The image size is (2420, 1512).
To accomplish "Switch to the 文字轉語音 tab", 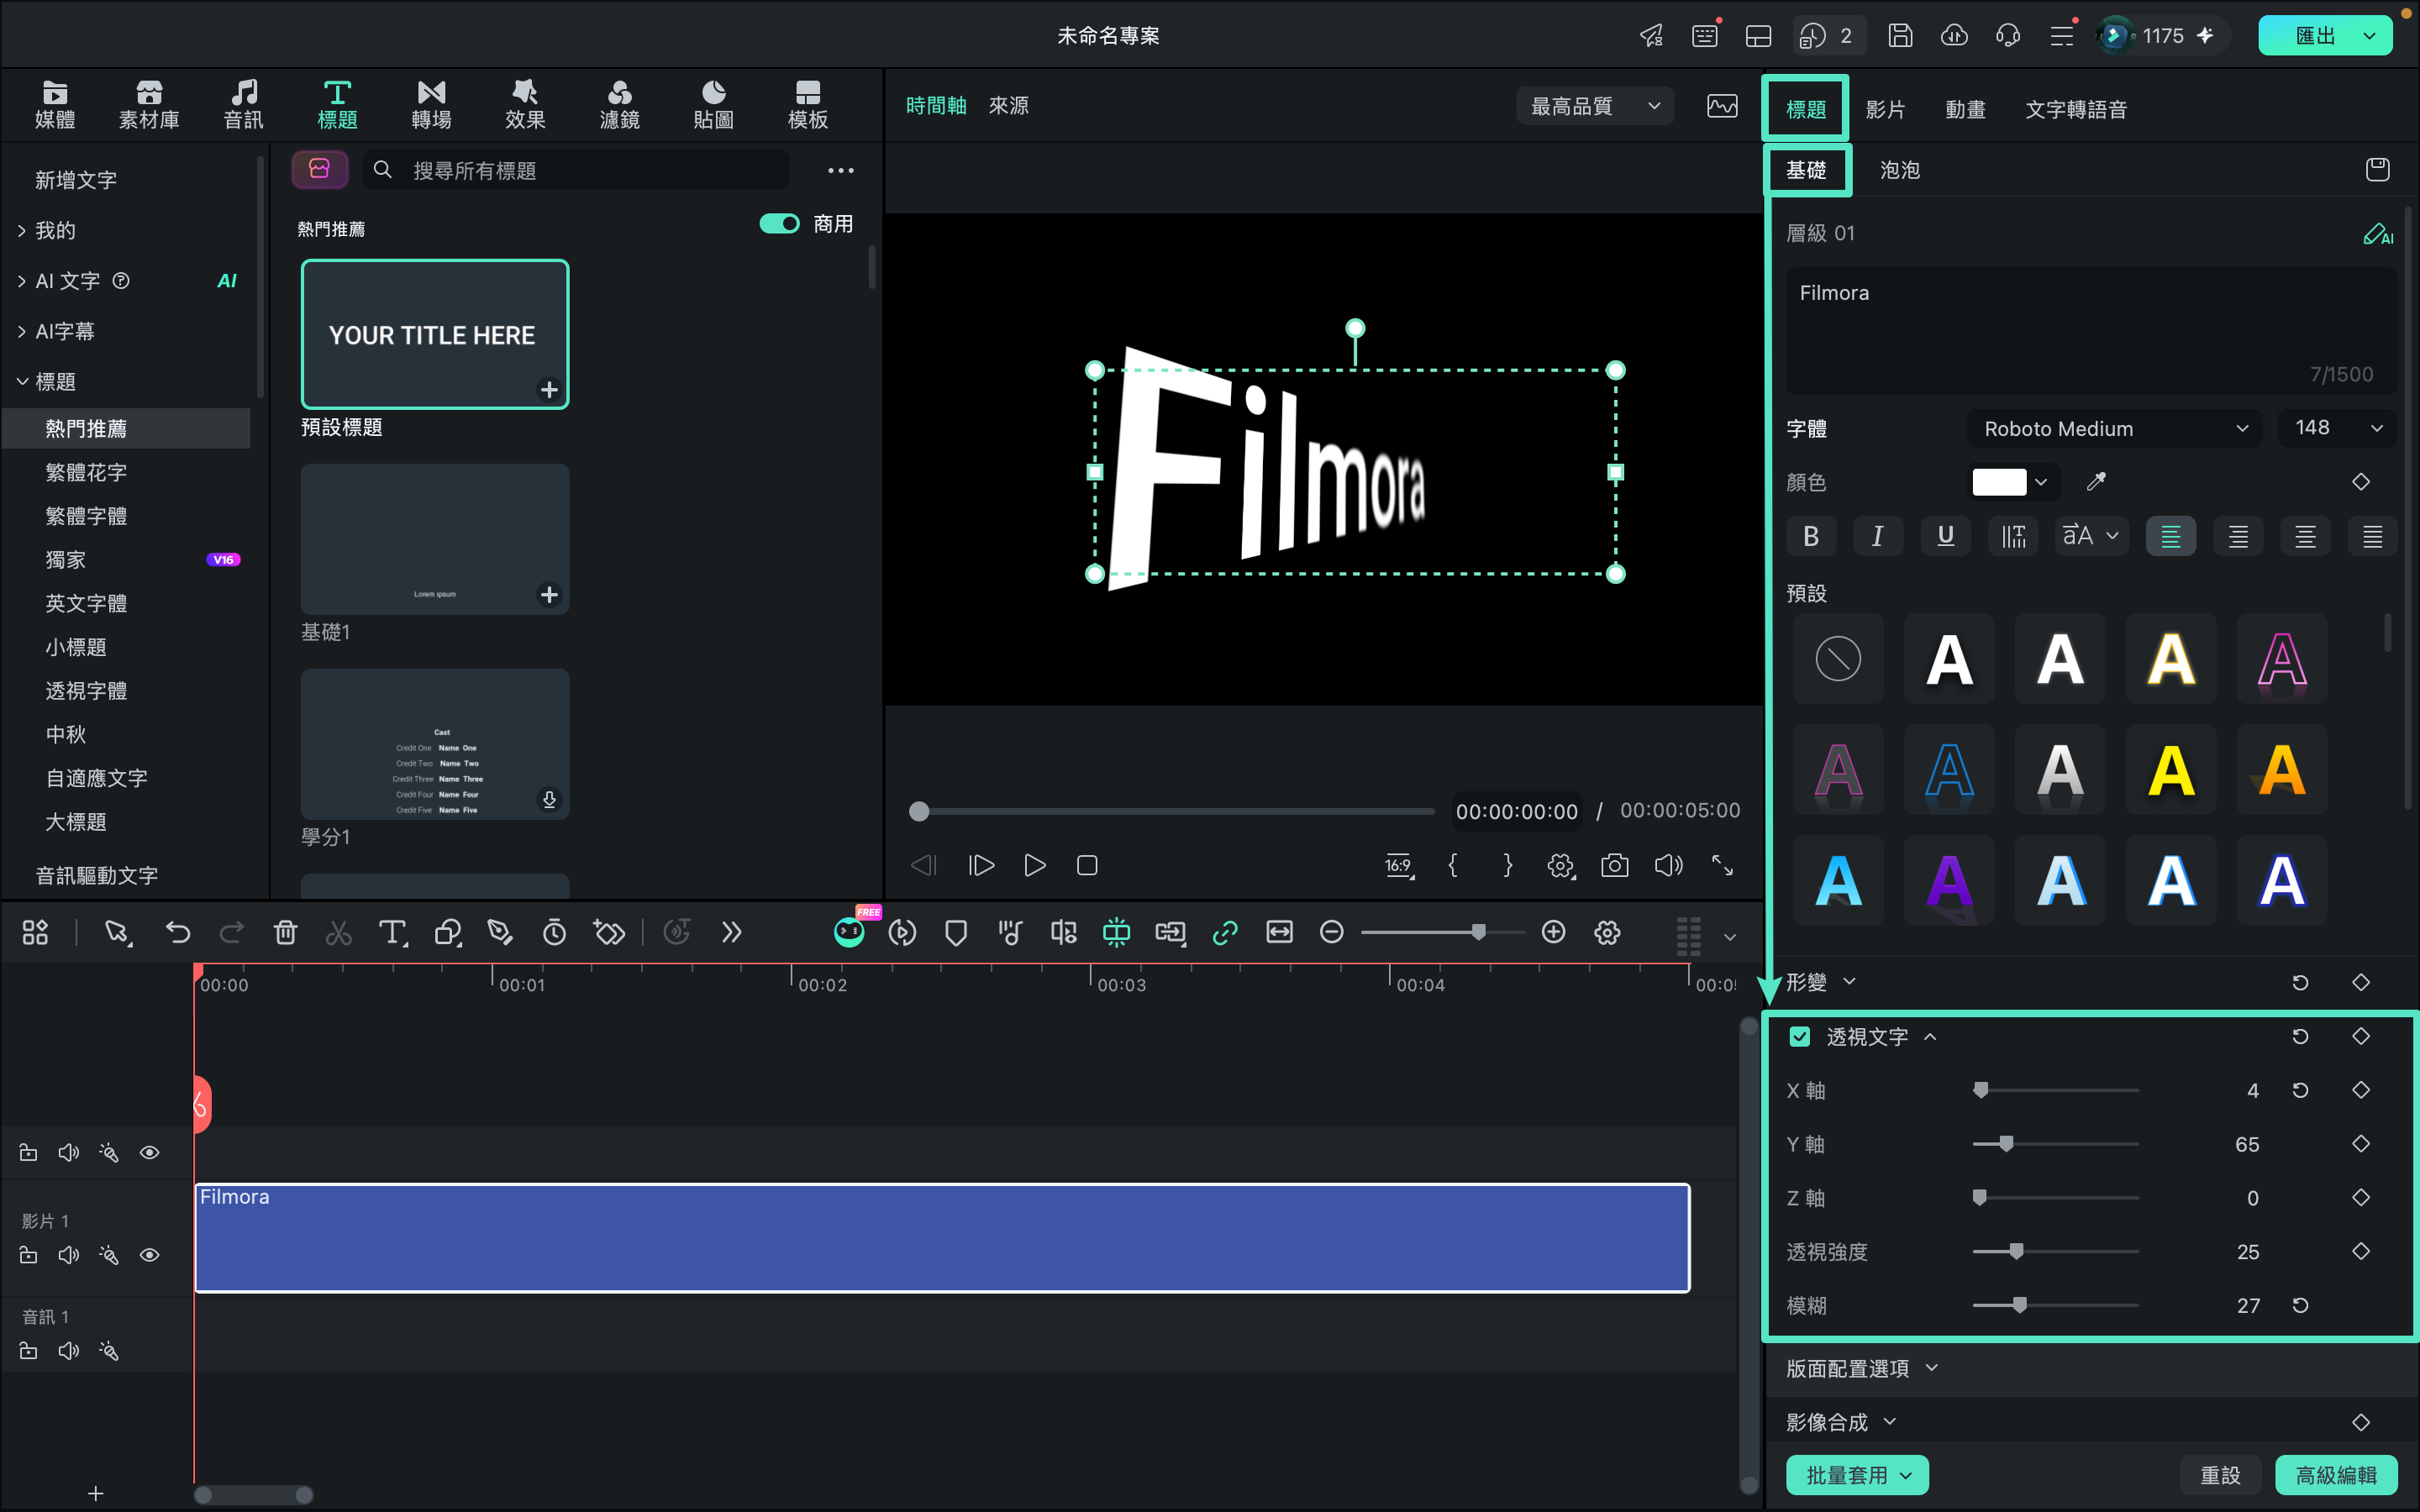I will pyautogui.click(x=2076, y=109).
